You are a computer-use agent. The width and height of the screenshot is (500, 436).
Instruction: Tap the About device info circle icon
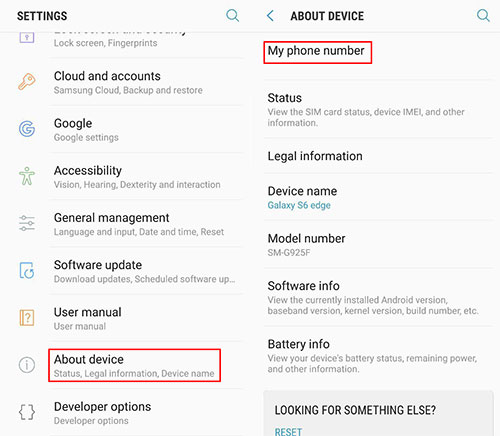click(27, 365)
